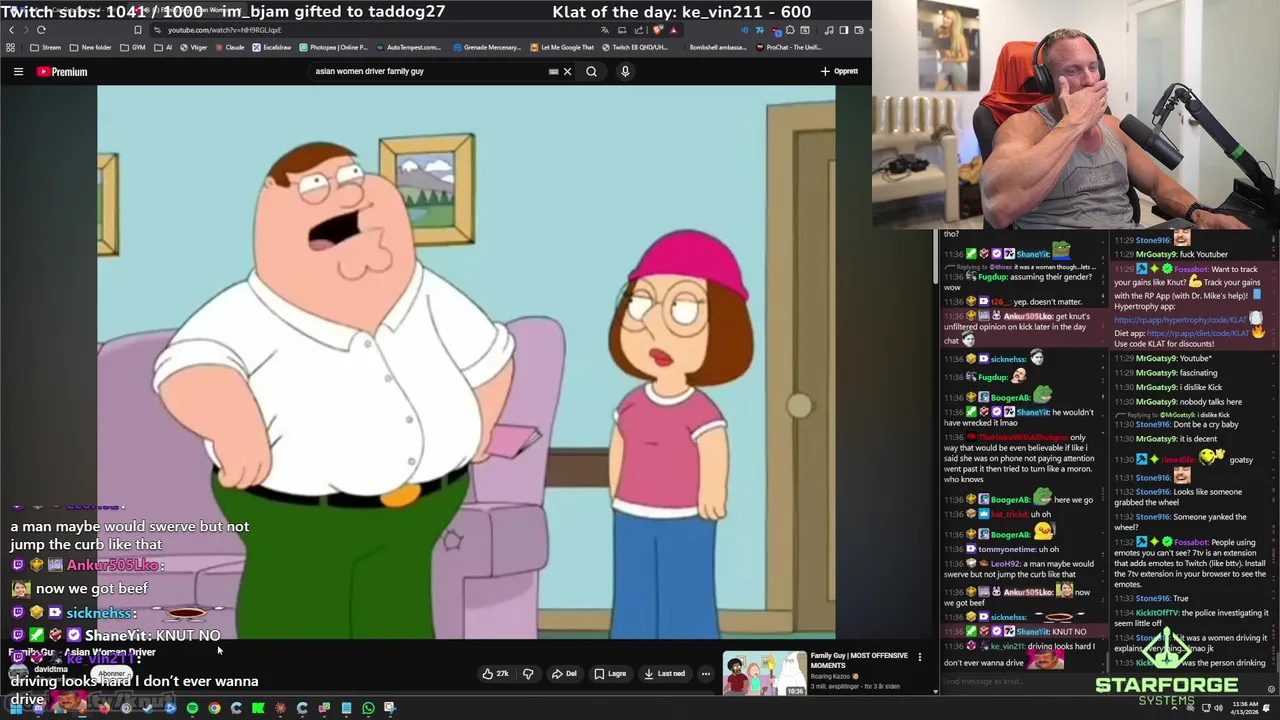The height and width of the screenshot is (720, 1280).
Task: Start voice search with the microphone icon
Action: pyautogui.click(x=625, y=72)
